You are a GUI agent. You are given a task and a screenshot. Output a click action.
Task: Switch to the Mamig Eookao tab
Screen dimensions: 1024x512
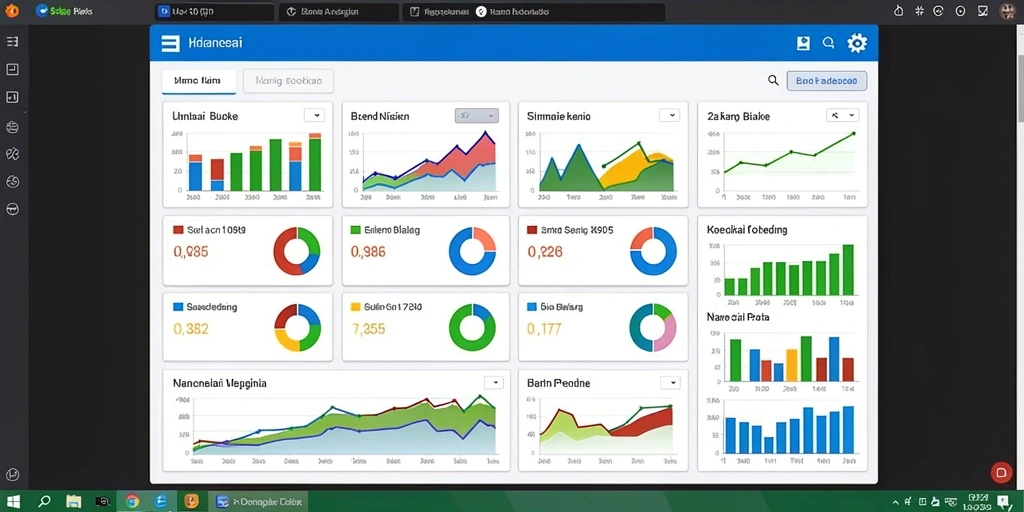coord(288,81)
